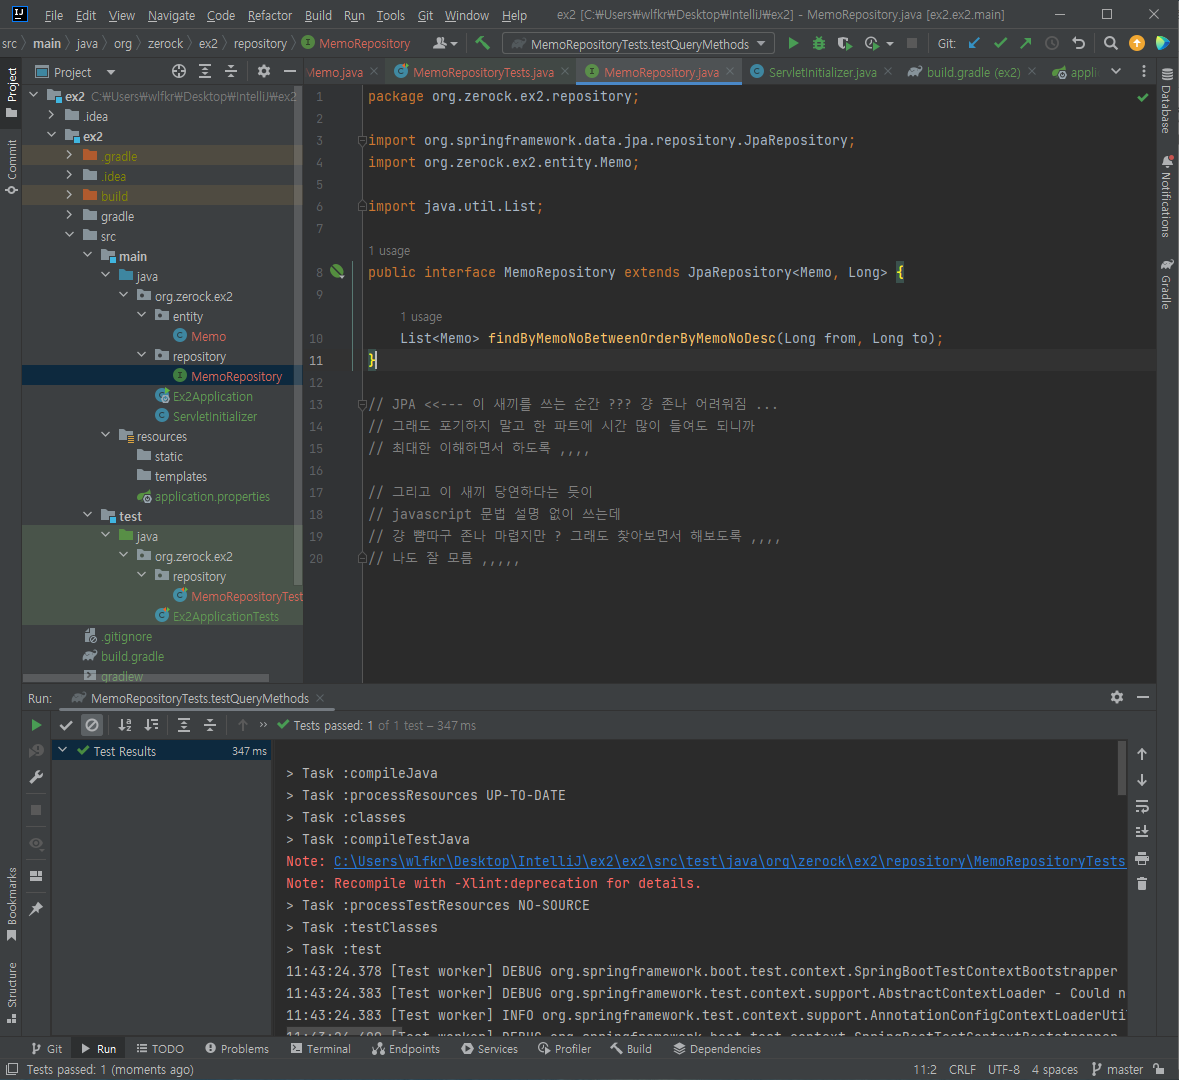Expand the .gradle folder node
This screenshot has width=1179, height=1080.
(x=69, y=156)
